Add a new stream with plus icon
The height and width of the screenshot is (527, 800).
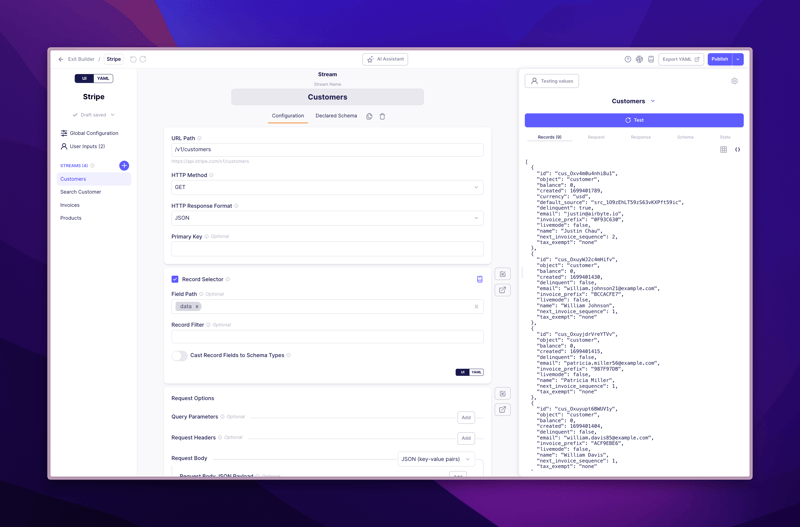124,165
